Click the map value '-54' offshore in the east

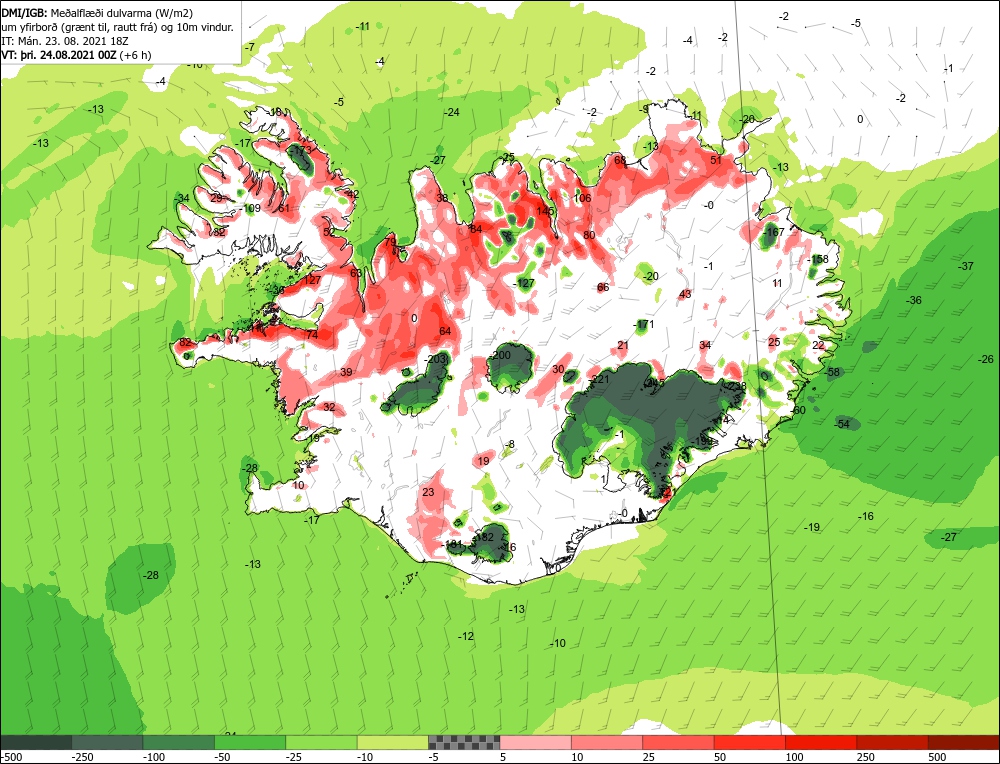(842, 424)
